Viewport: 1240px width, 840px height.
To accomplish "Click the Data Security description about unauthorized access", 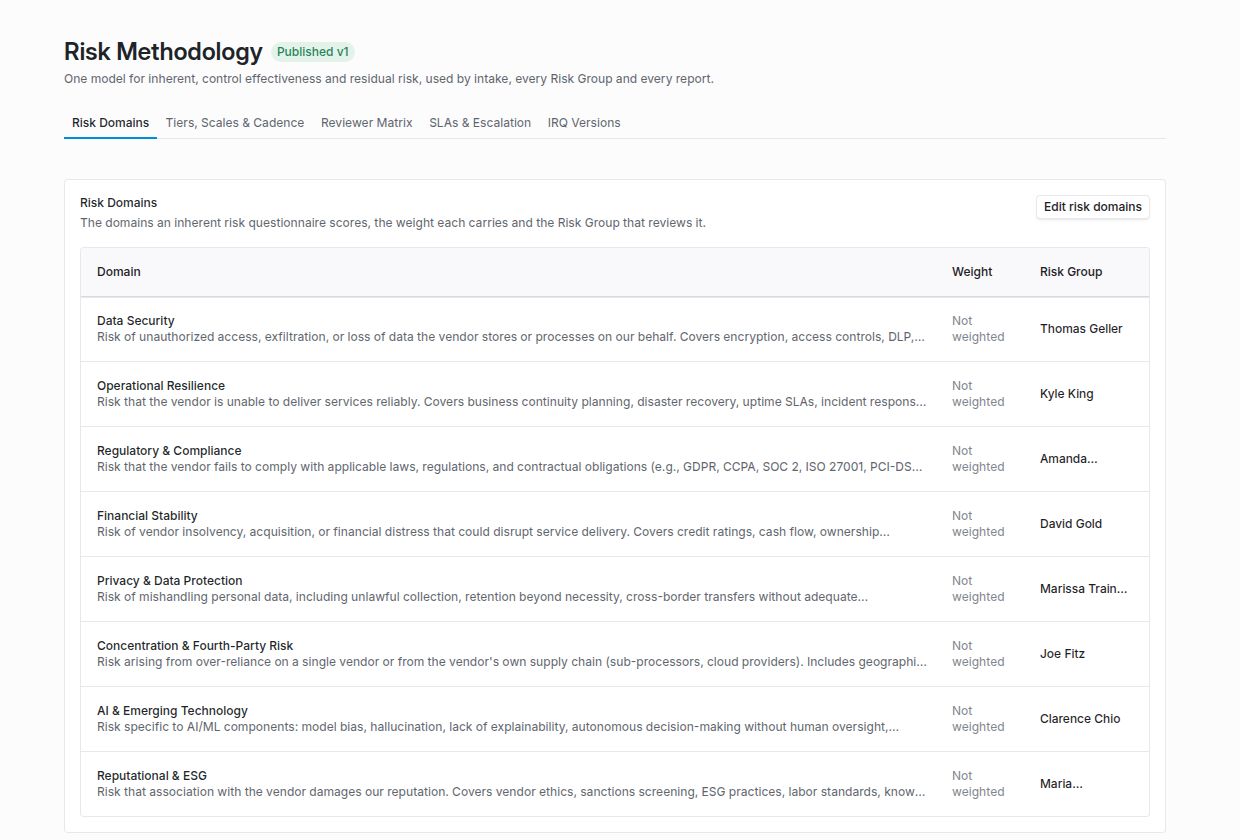I will [x=511, y=337].
